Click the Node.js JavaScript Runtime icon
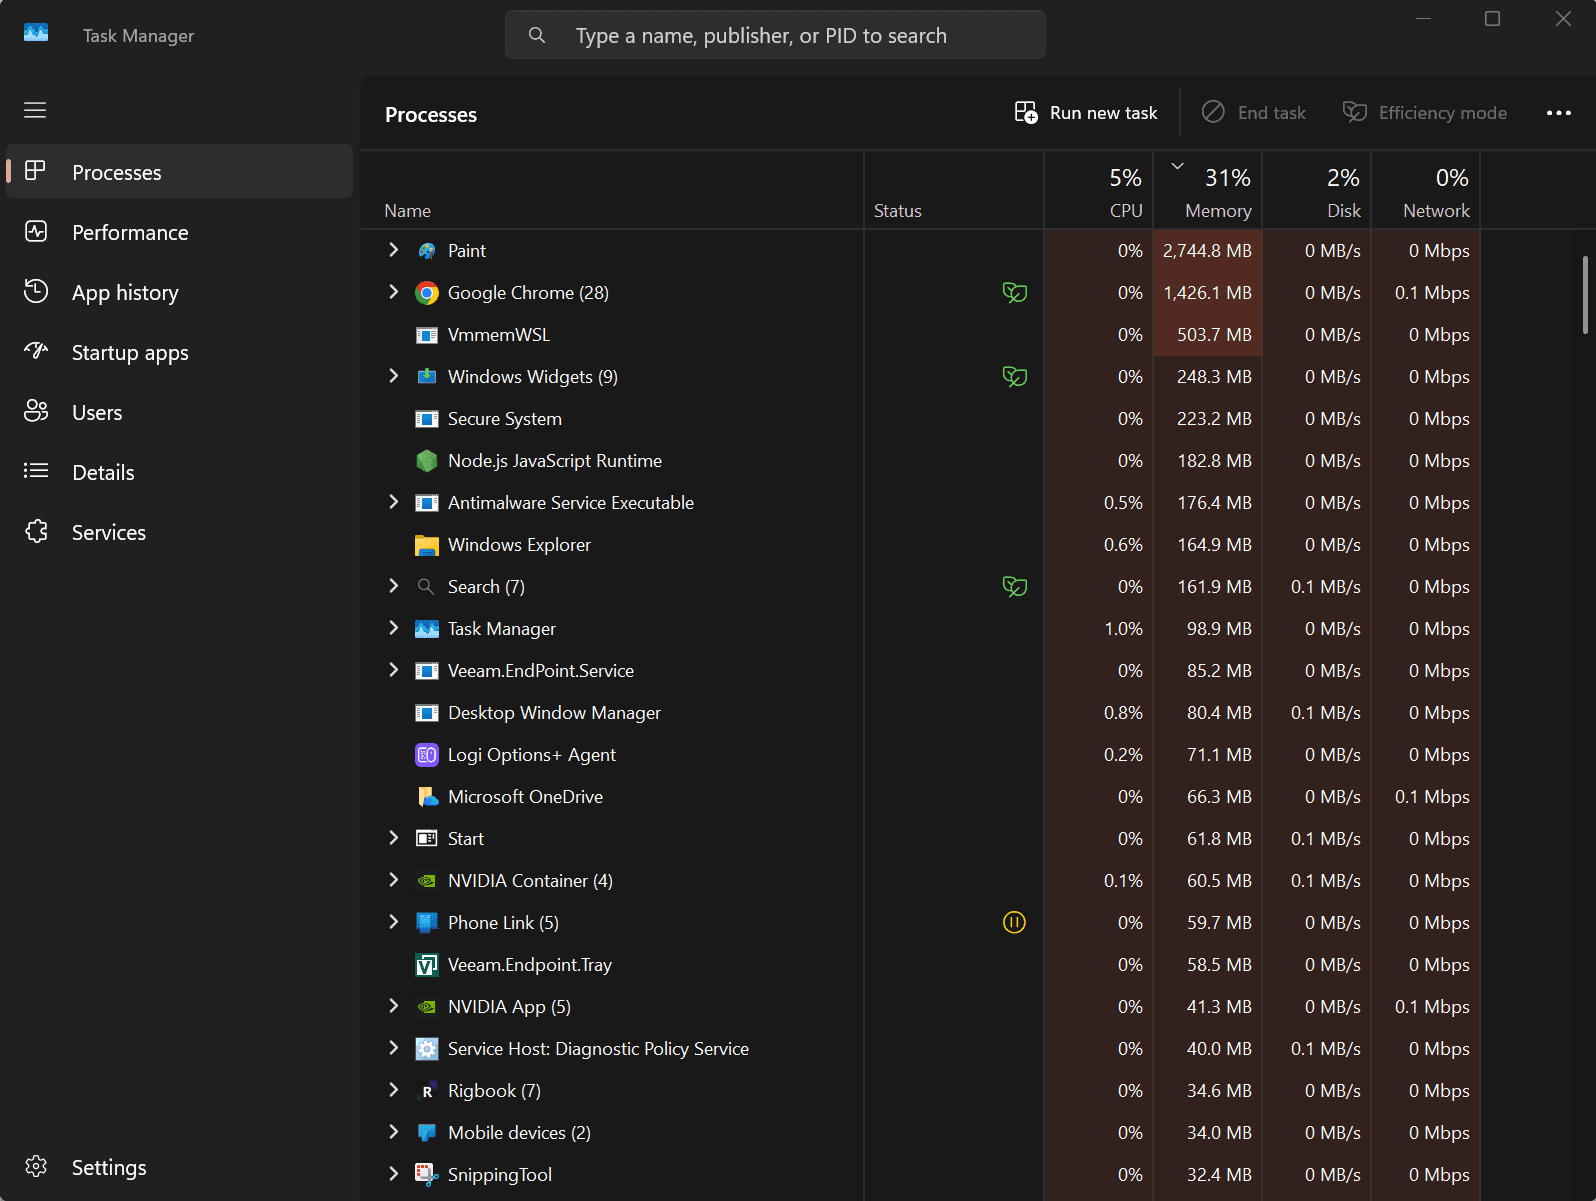This screenshot has height=1201, width=1596. pyautogui.click(x=427, y=461)
